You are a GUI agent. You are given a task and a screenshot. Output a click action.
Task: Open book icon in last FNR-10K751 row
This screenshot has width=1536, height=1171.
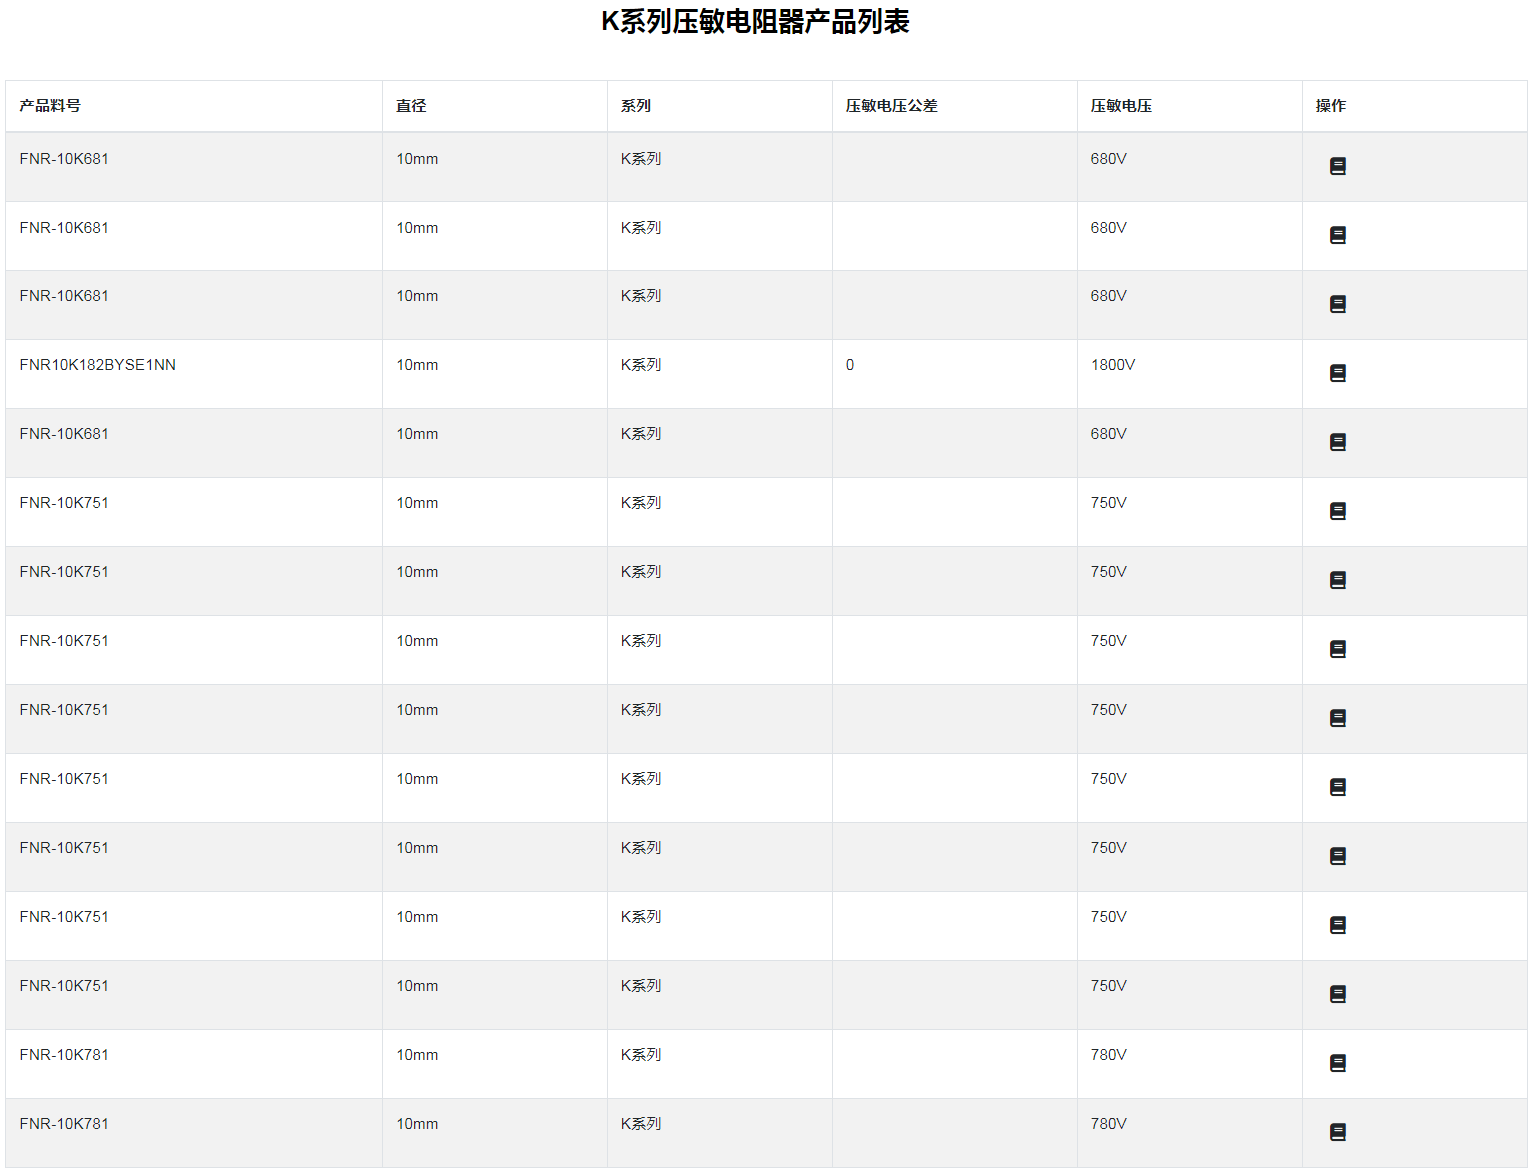1337,994
